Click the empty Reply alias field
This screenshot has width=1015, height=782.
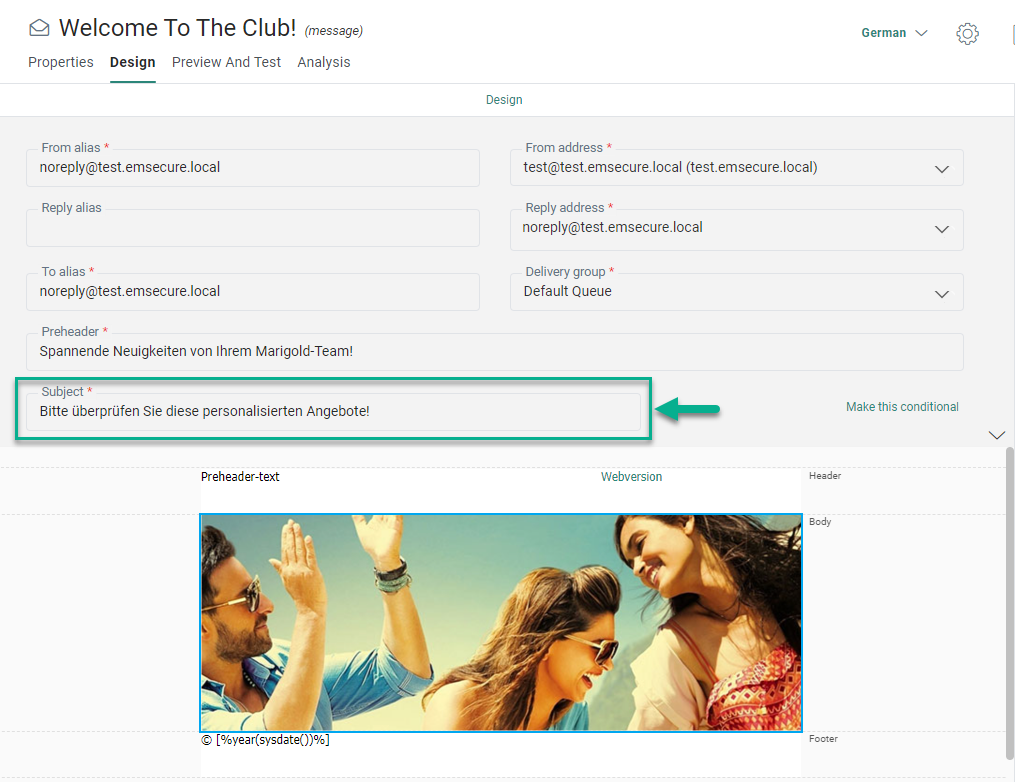[x=253, y=228]
